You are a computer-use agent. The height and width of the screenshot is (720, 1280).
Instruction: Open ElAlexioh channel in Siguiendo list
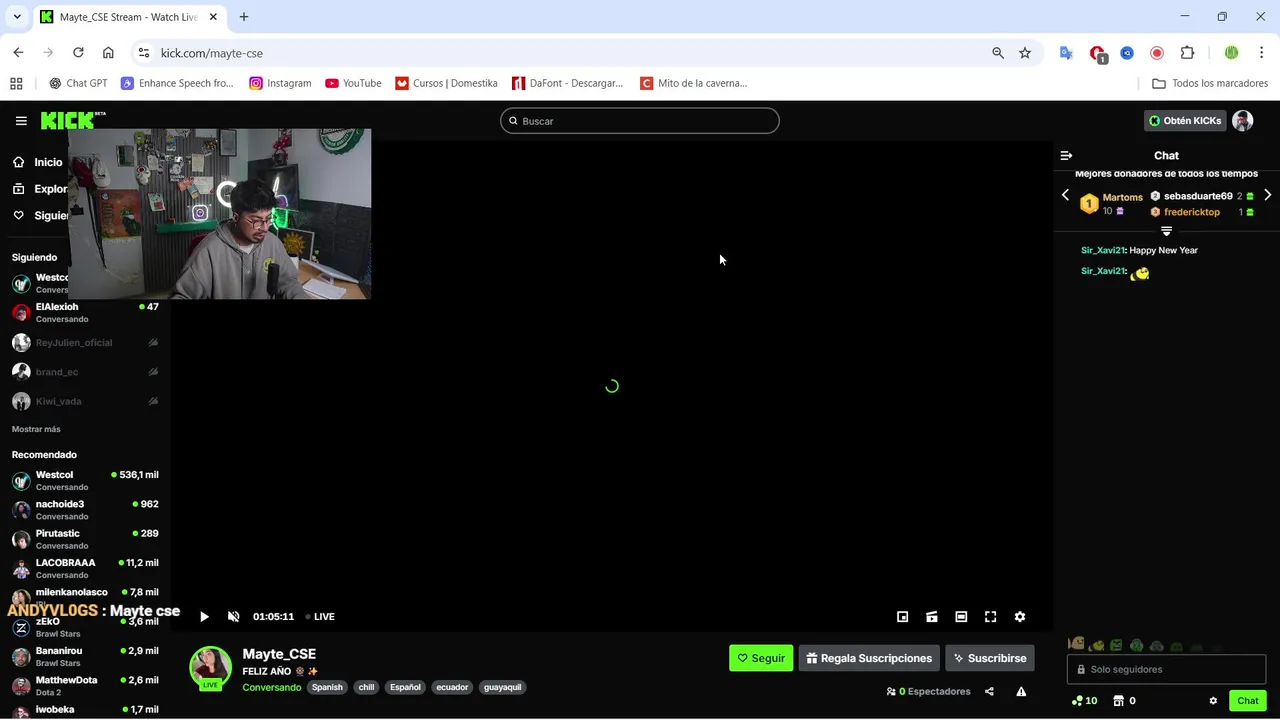(x=85, y=313)
